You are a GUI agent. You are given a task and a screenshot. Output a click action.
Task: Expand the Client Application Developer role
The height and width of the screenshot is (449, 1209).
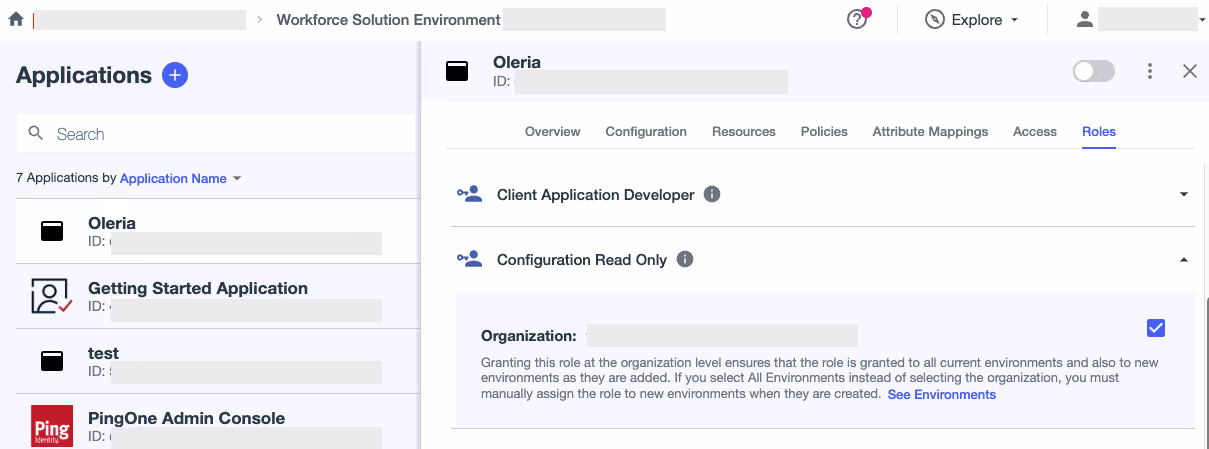point(1184,195)
